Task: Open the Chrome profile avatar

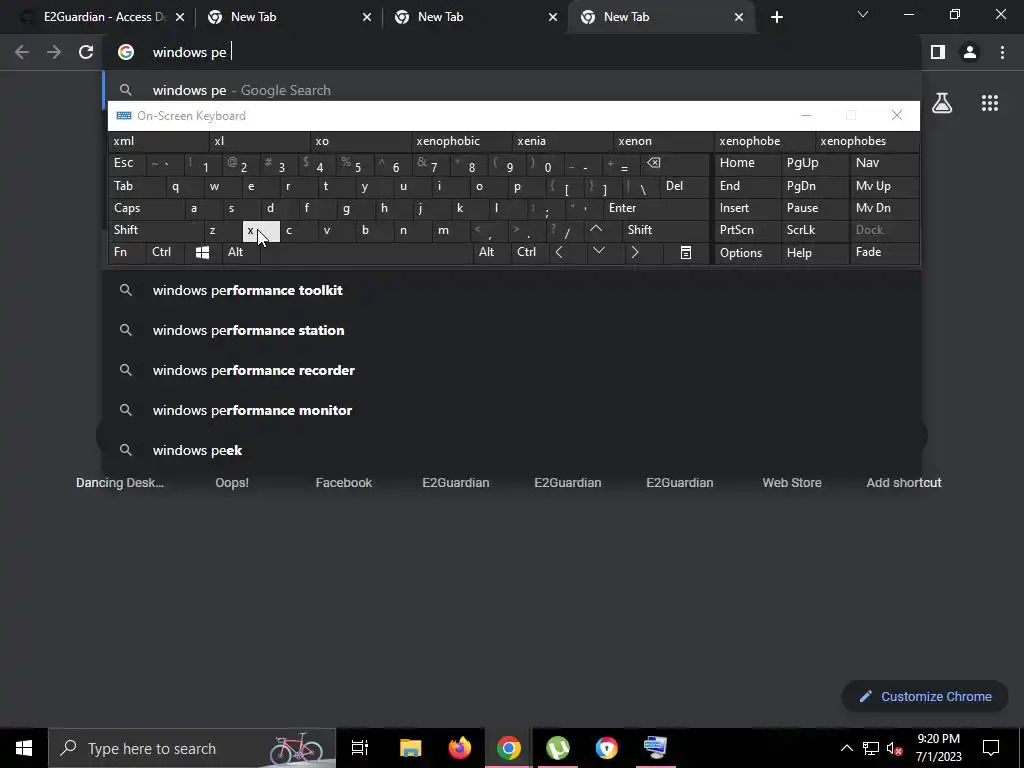Action: 970,52
